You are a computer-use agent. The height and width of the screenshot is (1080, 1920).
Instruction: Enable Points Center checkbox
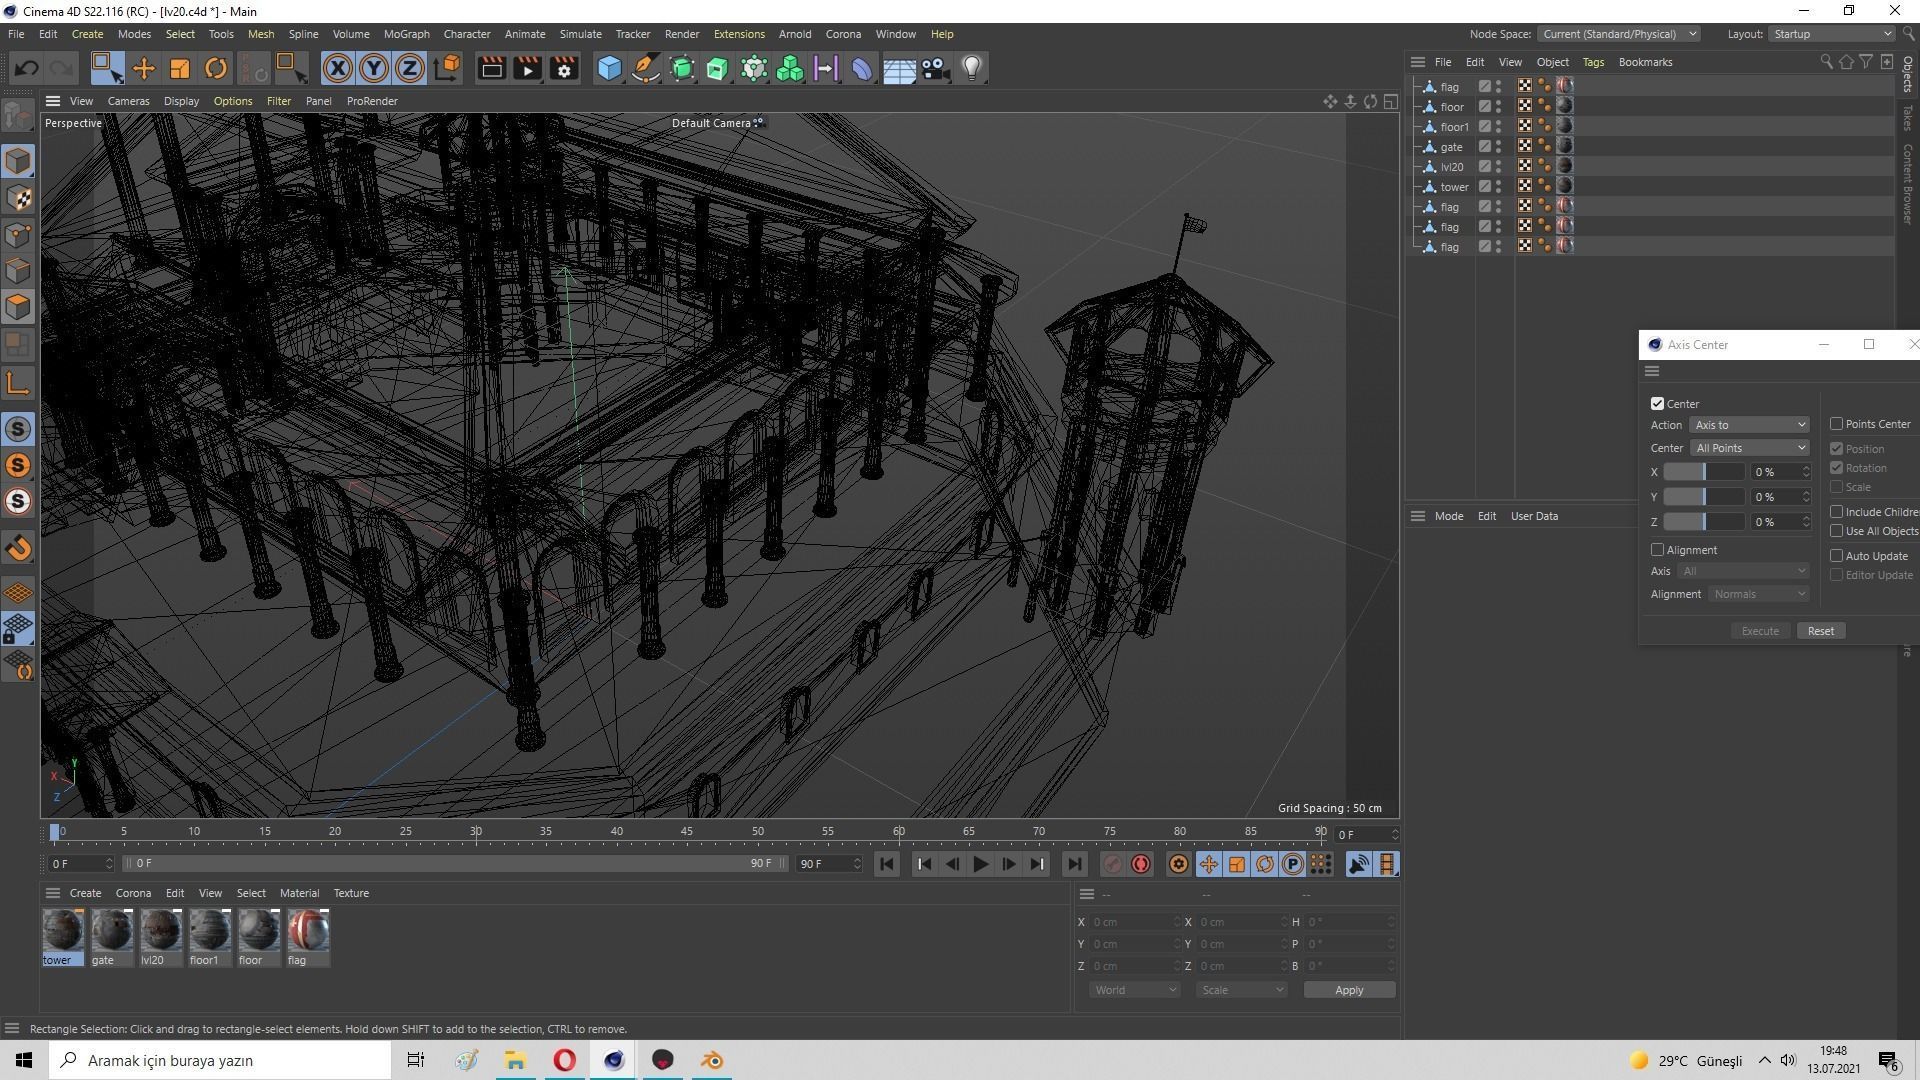1836,424
